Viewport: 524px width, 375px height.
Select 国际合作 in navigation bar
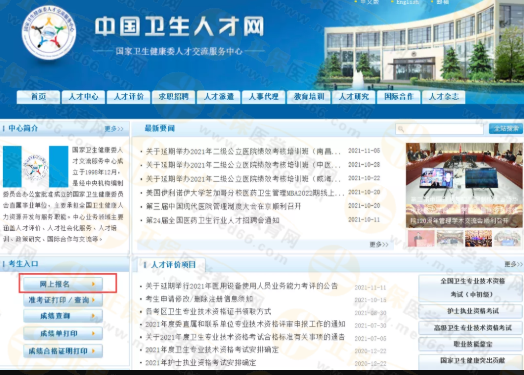(399, 97)
